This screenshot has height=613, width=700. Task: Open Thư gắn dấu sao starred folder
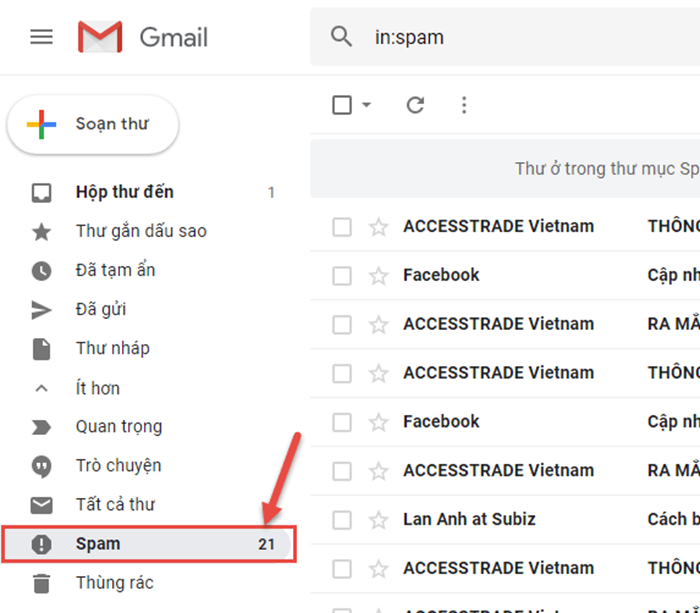pos(145,231)
